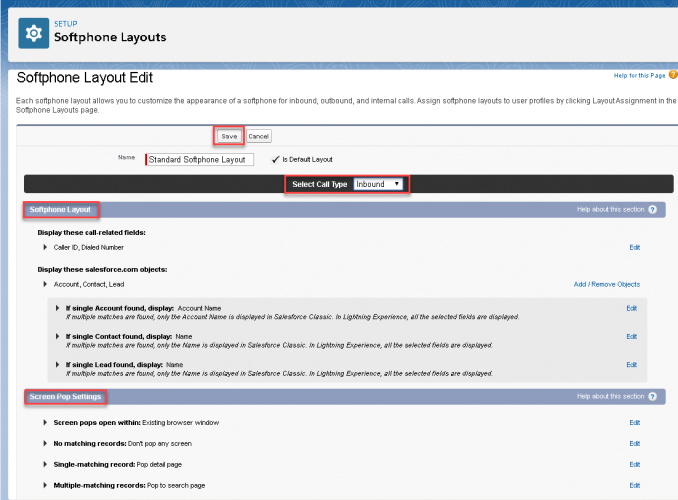The image size is (678, 500).
Task: Edit the Multiple-matching records setting
Action: click(634, 485)
